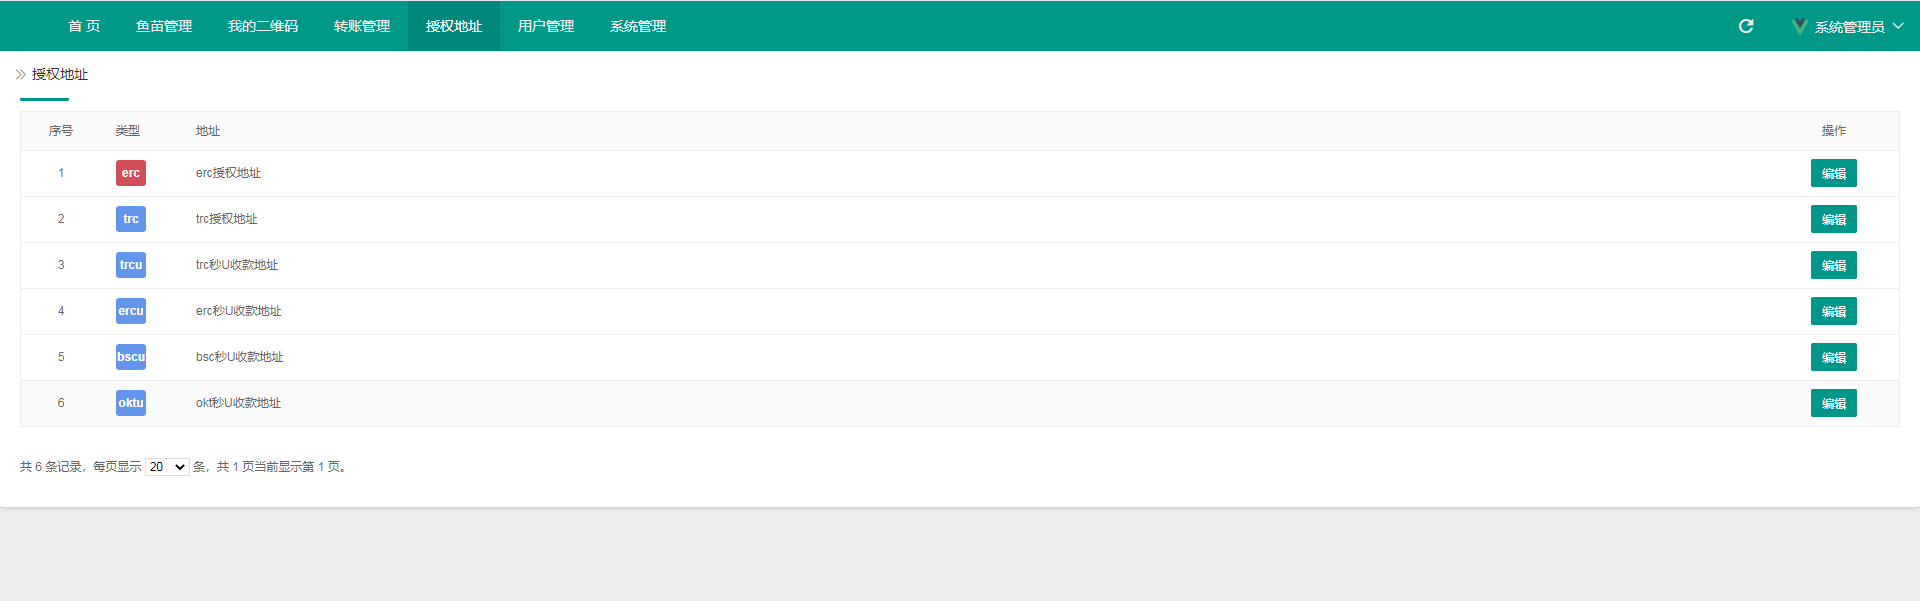The image size is (1920, 601).
Task: Click 编辑 for erc授权地址 row
Action: pos(1833,173)
